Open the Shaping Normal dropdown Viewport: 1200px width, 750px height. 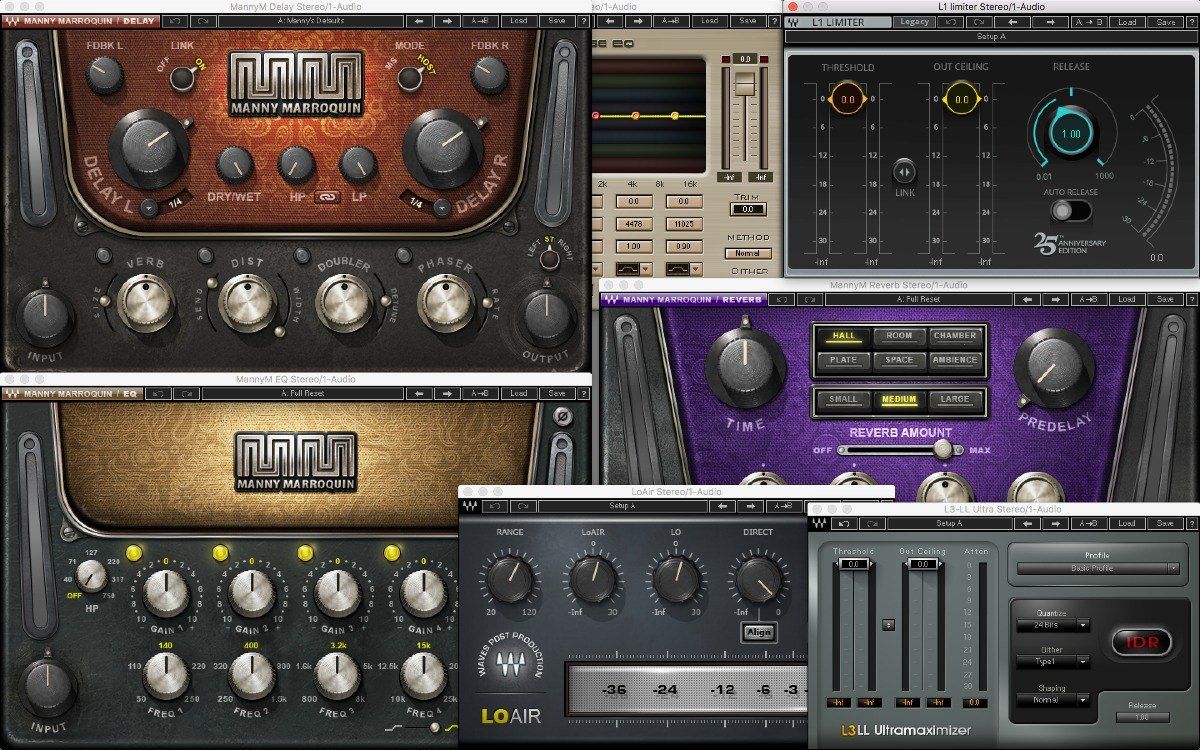tap(1053, 700)
